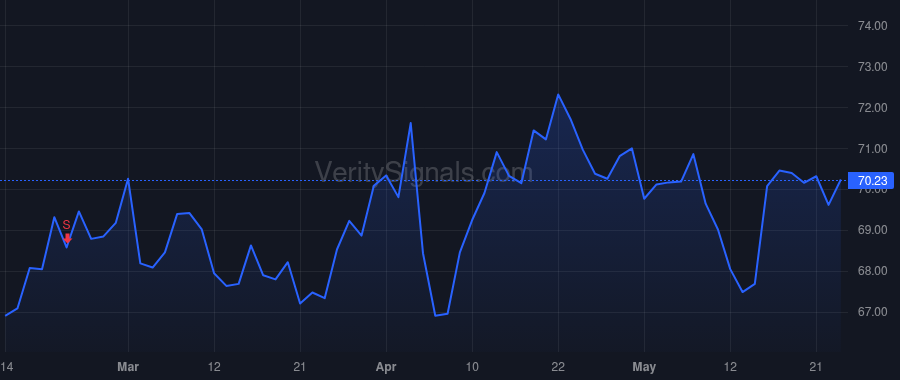The image size is (900, 380).
Task: Select the Mar date label on time axis
Action: [x=128, y=366]
